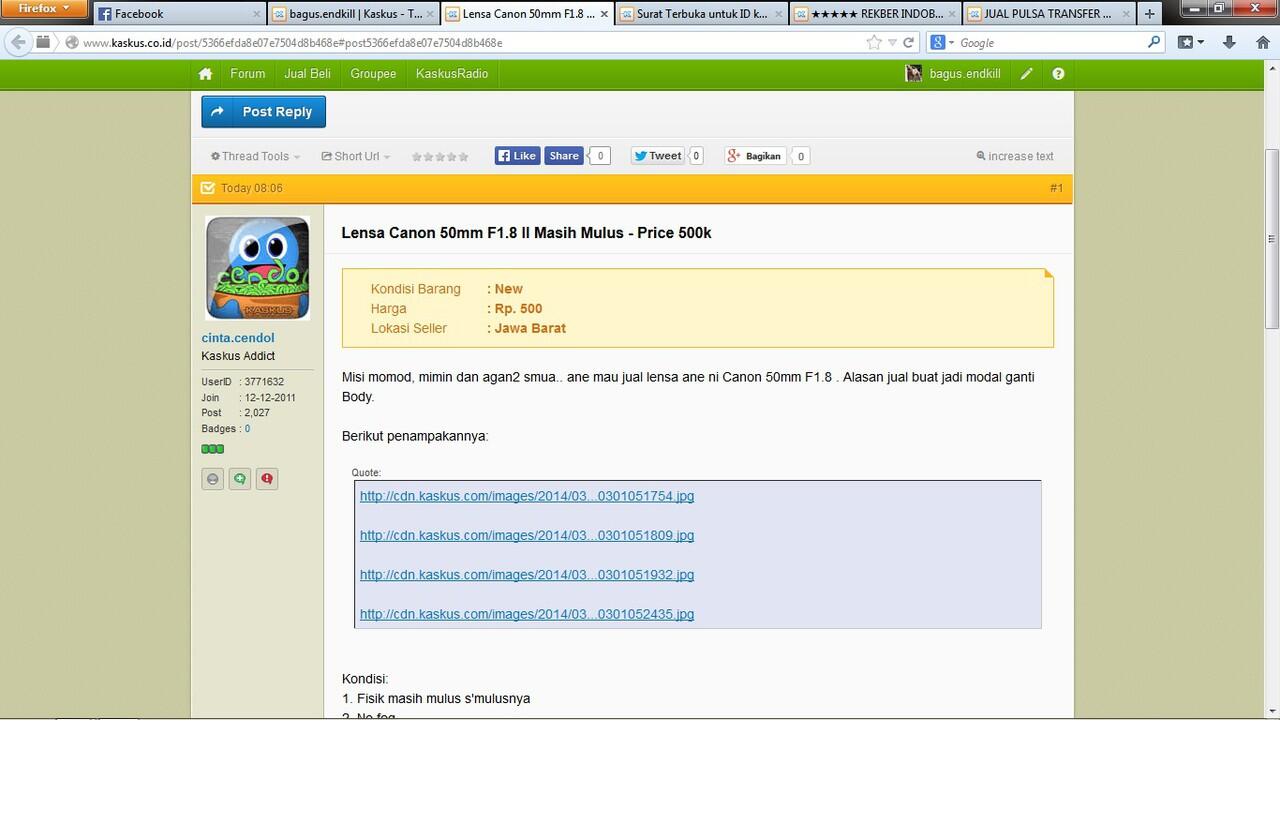Open the cinta.cendol avatar image
This screenshot has width=1280, height=824.
pyautogui.click(x=257, y=268)
